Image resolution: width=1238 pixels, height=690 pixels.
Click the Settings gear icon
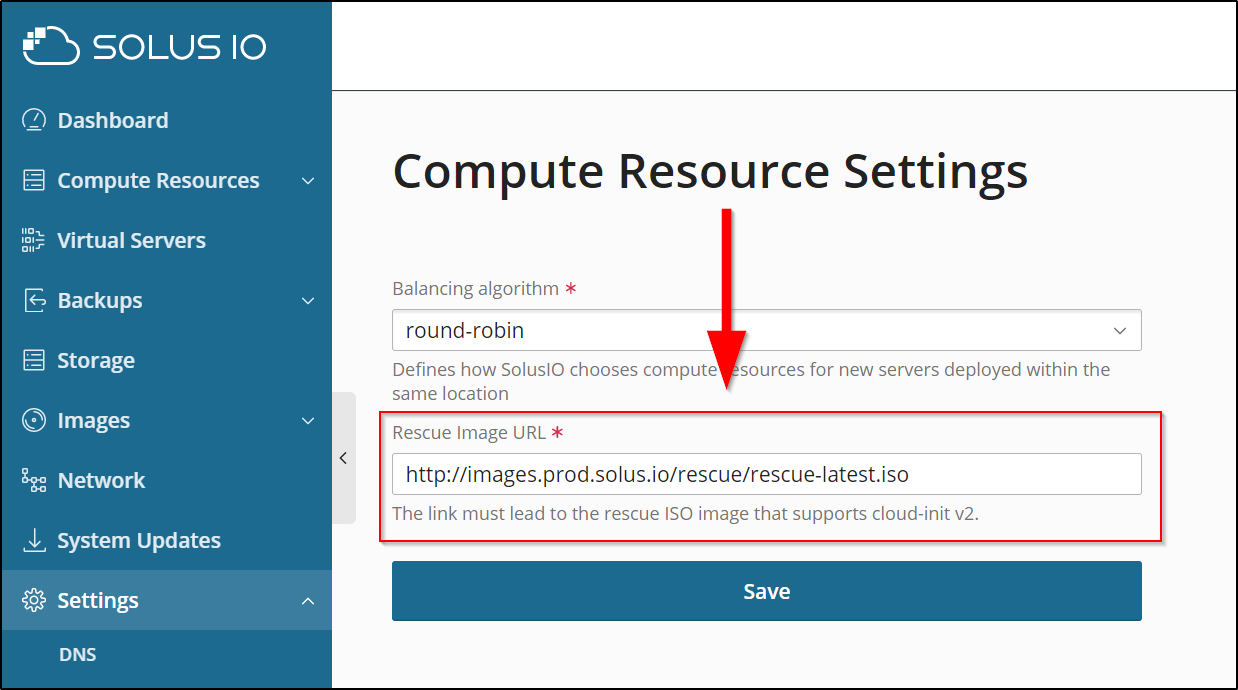click(x=34, y=600)
